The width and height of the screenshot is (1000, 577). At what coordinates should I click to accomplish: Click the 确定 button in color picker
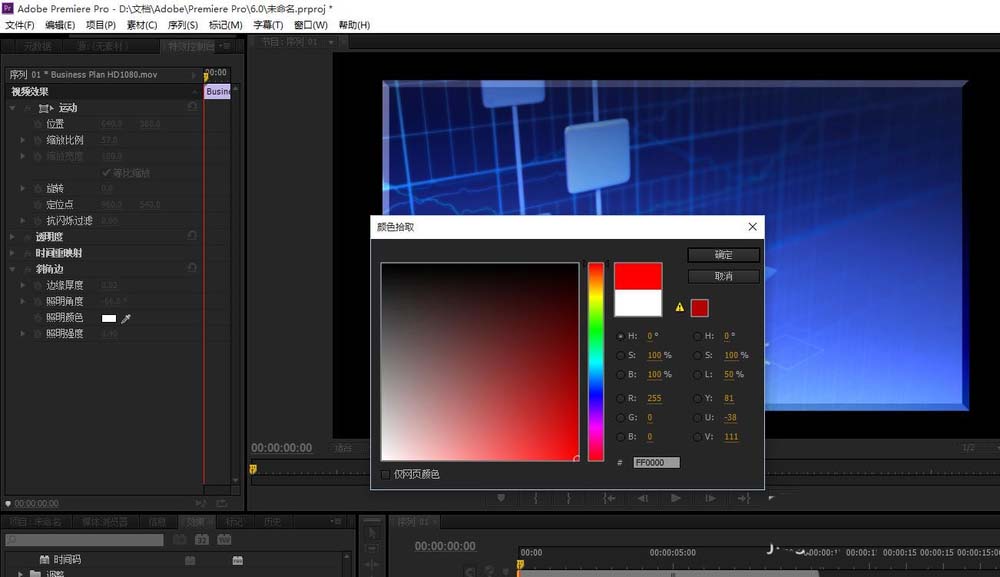[x=723, y=255]
